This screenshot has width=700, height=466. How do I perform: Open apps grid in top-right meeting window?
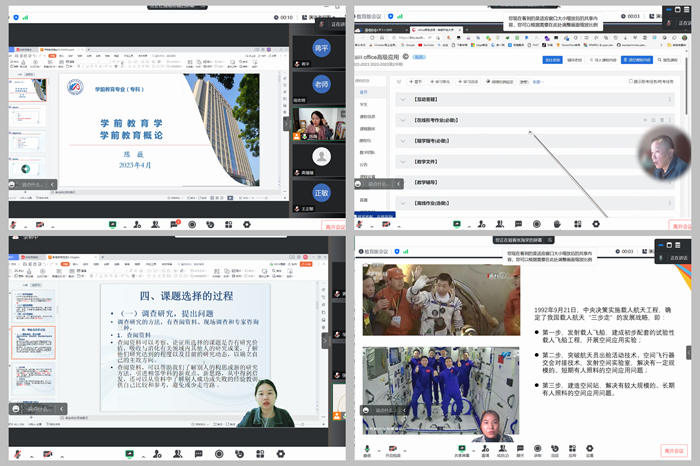(578, 224)
